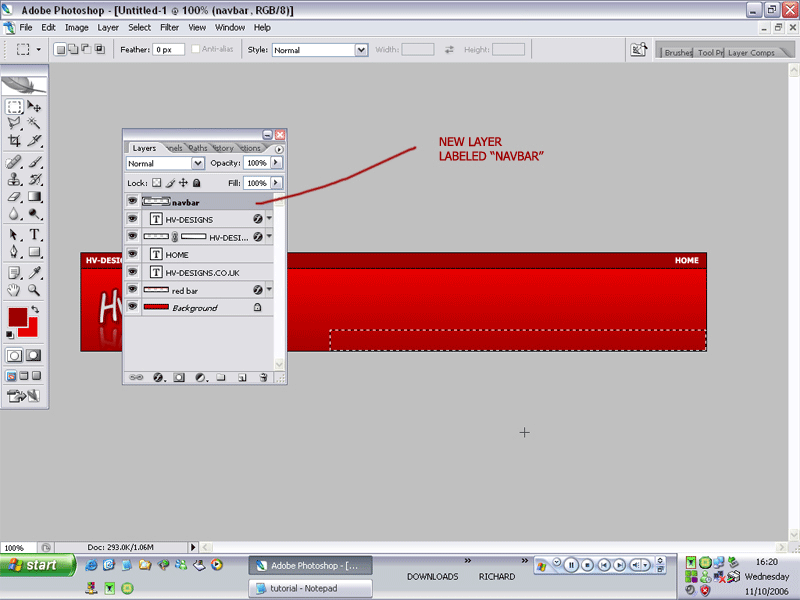Select the Crop tool
The image size is (800, 600).
coord(14,140)
